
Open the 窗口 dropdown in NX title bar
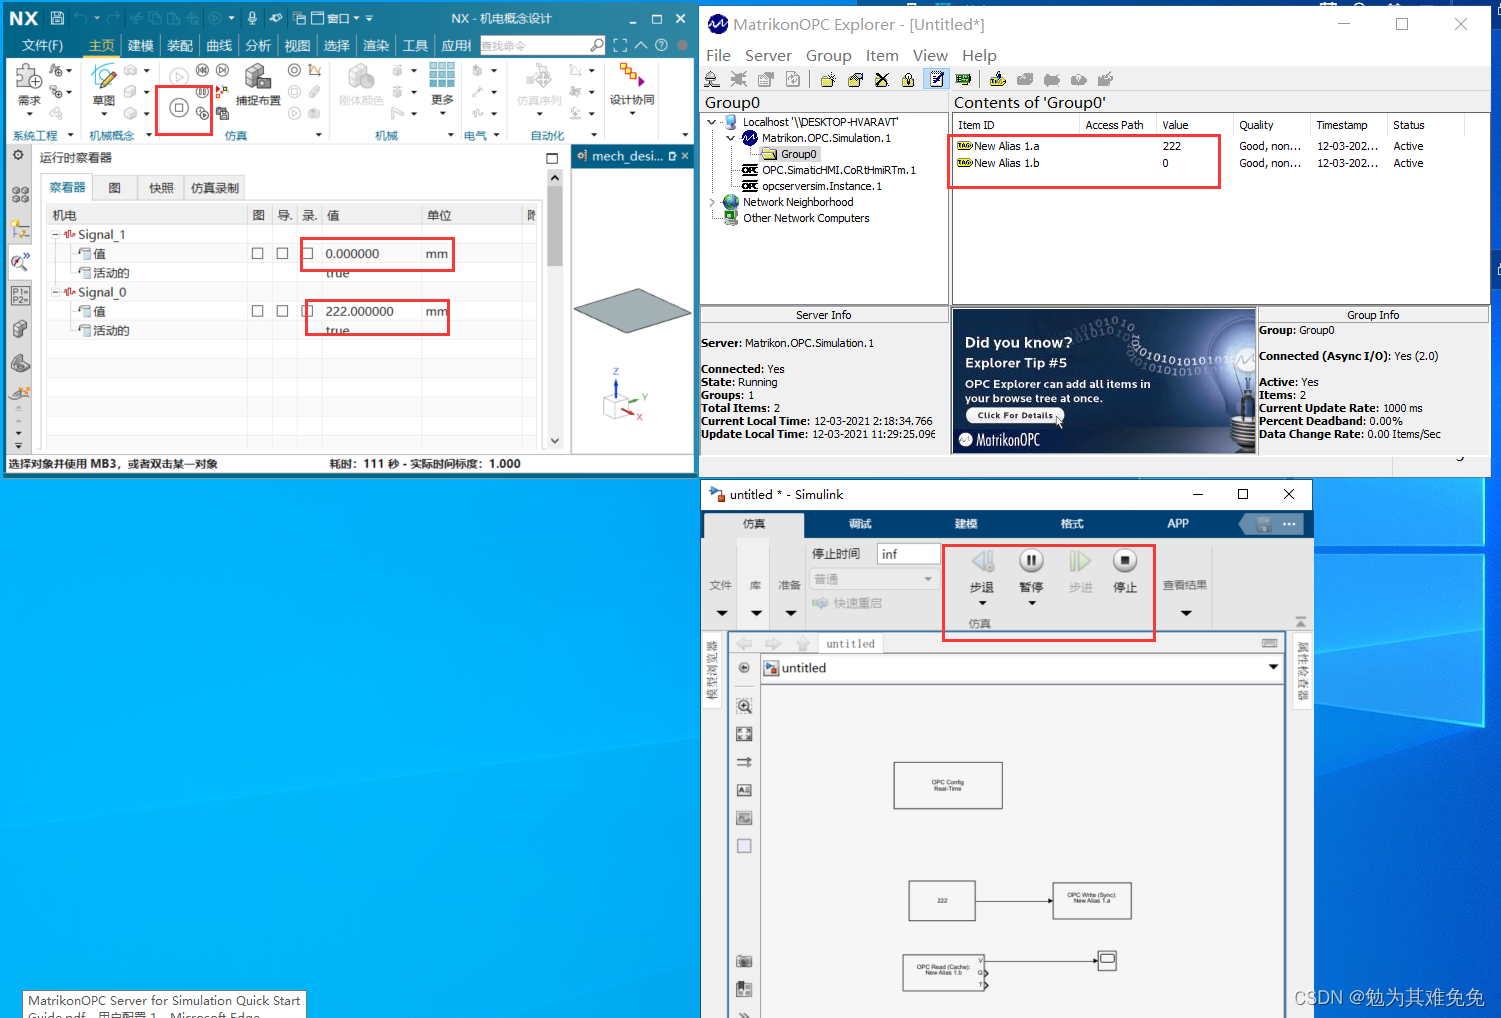coord(344,18)
